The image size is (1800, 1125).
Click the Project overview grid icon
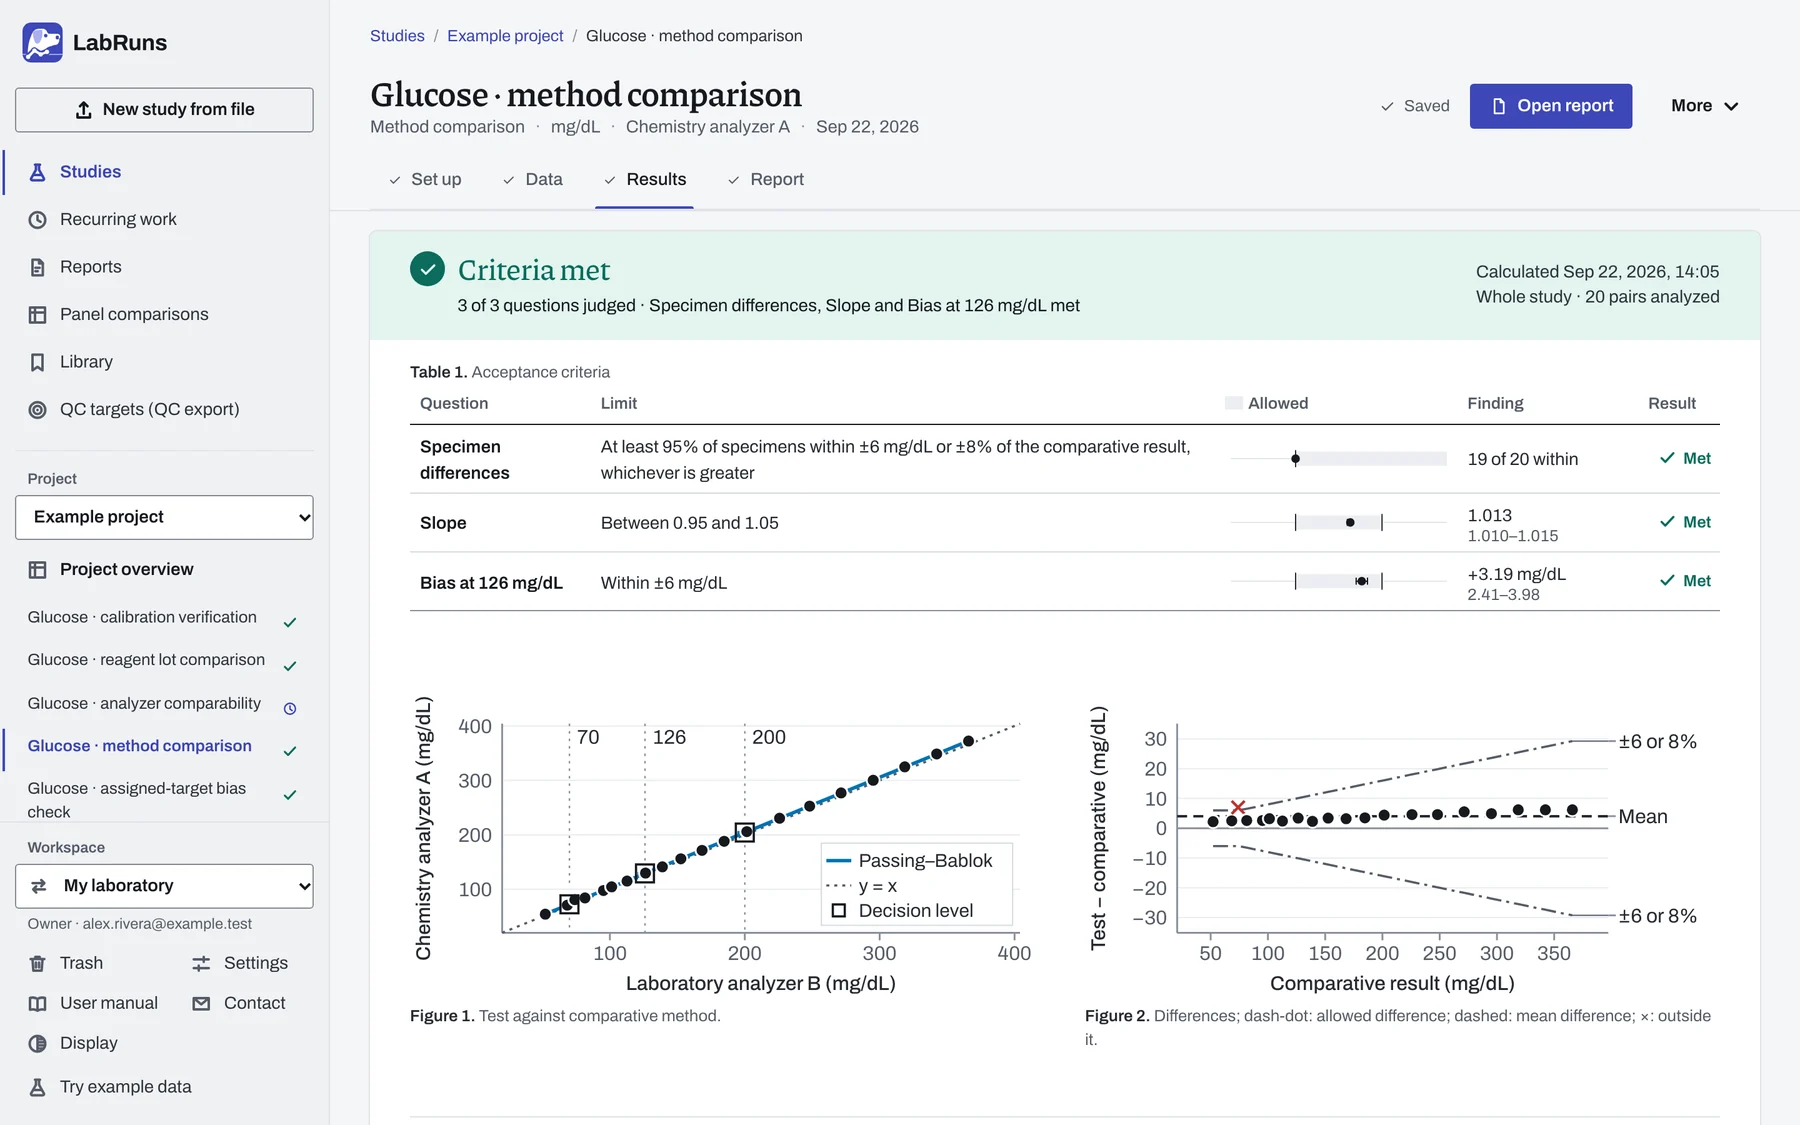tap(37, 569)
